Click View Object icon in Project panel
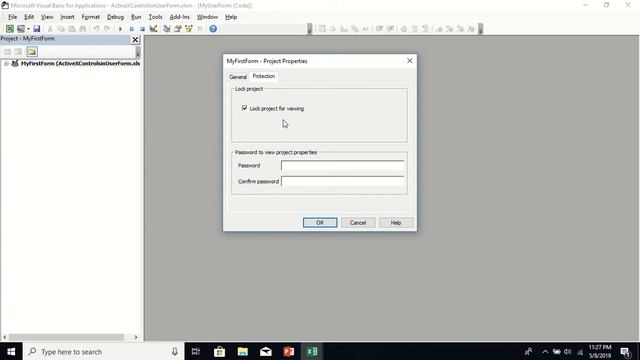Image resolution: width=640 pixels, height=360 pixels. [18, 52]
